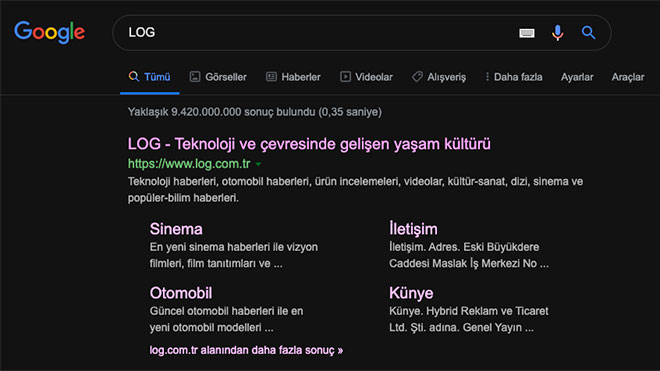Open the LOG - Teknoloji result title
This screenshot has height=371, width=660.
pyautogui.click(x=309, y=144)
